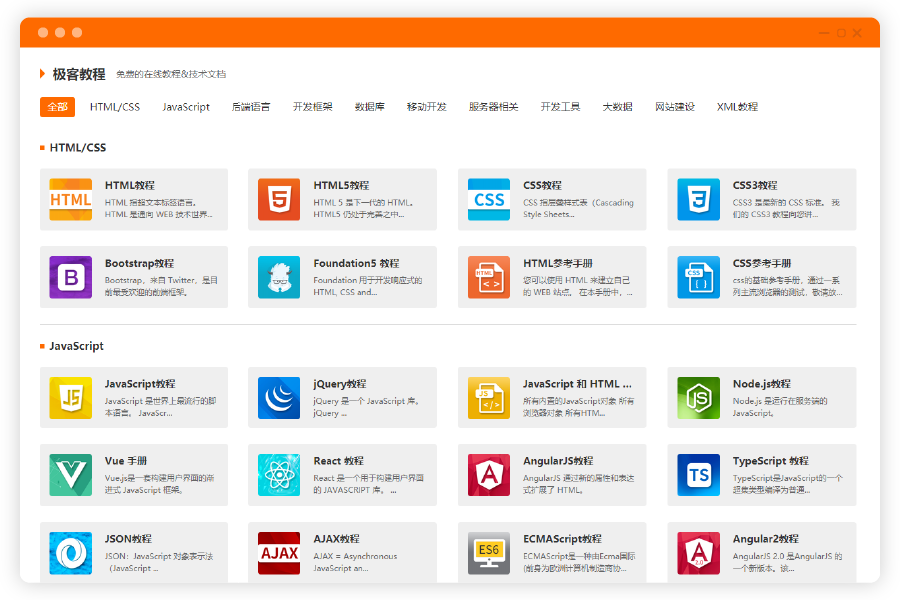This screenshot has height=600, width=900.
Task: Select the ES6 ECMAScript monitor icon
Action: pyautogui.click(x=489, y=553)
